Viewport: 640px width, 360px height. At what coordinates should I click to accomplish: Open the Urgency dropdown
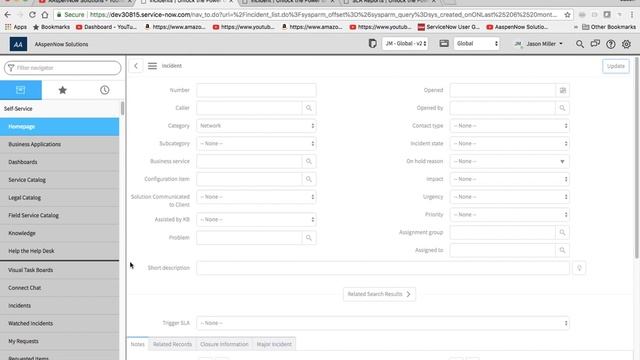coord(509,197)
